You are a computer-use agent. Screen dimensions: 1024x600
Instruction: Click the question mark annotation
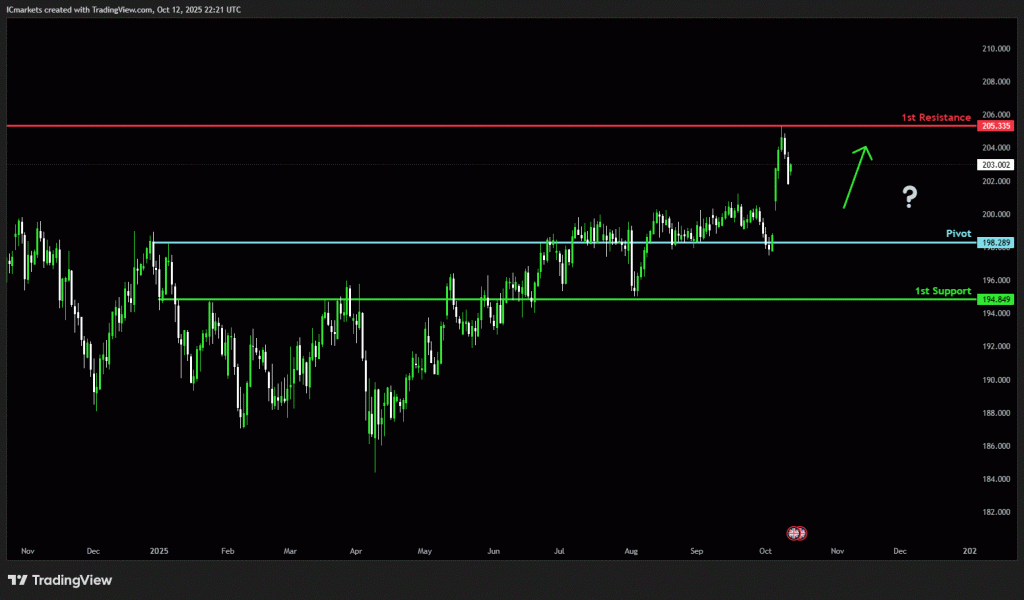908,197
